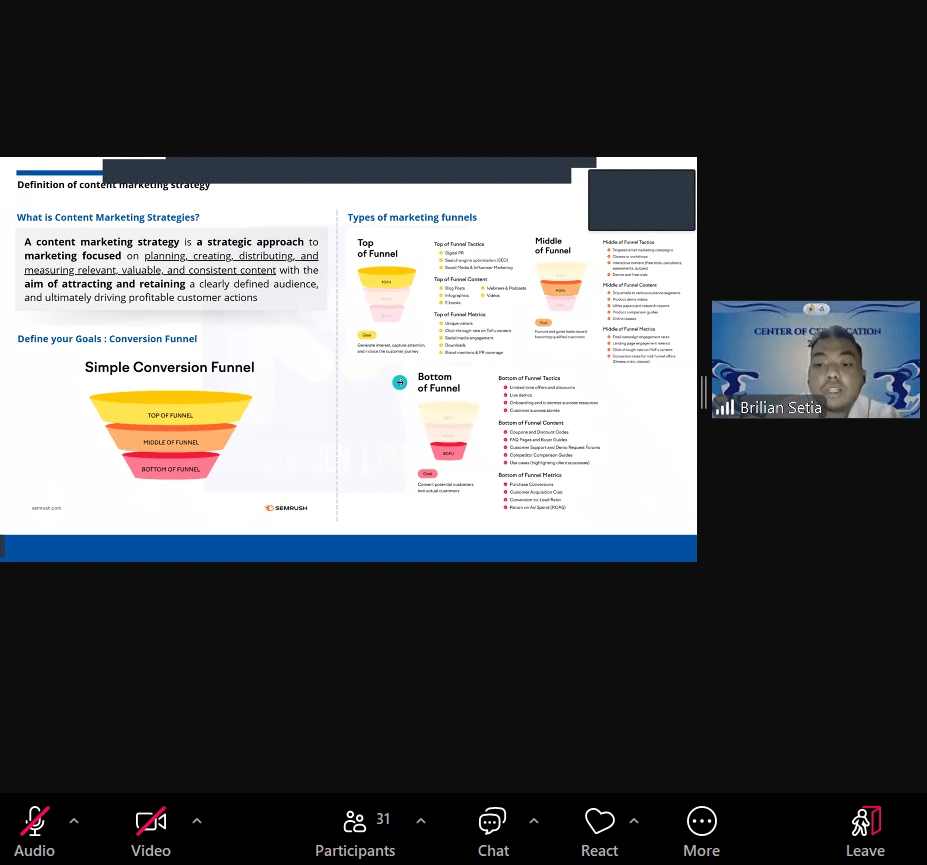Unmute the microphone via the Audio icon
This screenshot has width=927, height=865.
click(35, 822)
